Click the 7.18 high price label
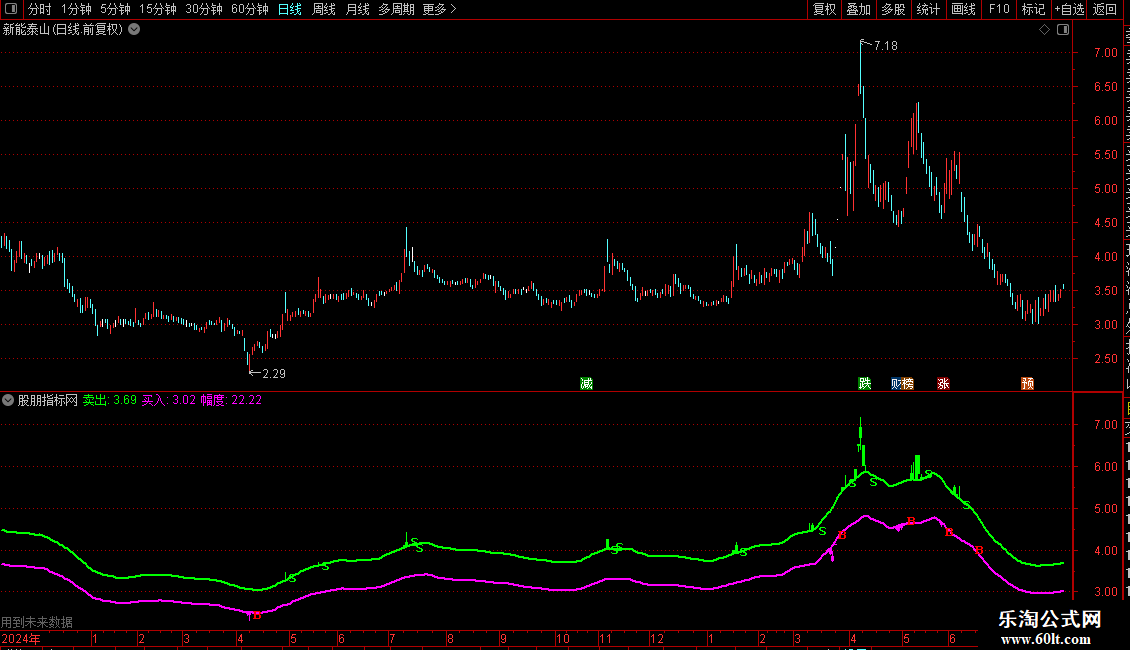The image size is (1130, 650). coord(885,45)
